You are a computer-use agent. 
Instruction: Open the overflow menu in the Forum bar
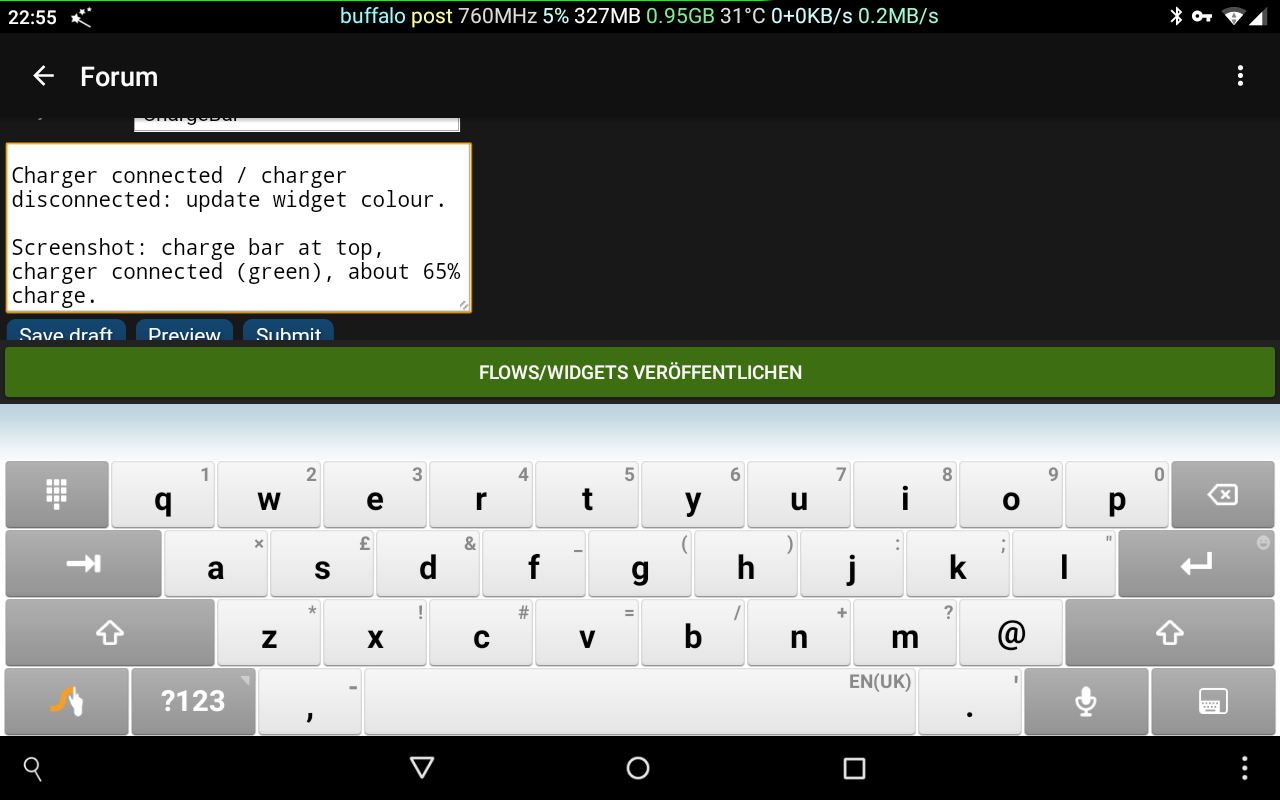click(x=1240, y=75)
